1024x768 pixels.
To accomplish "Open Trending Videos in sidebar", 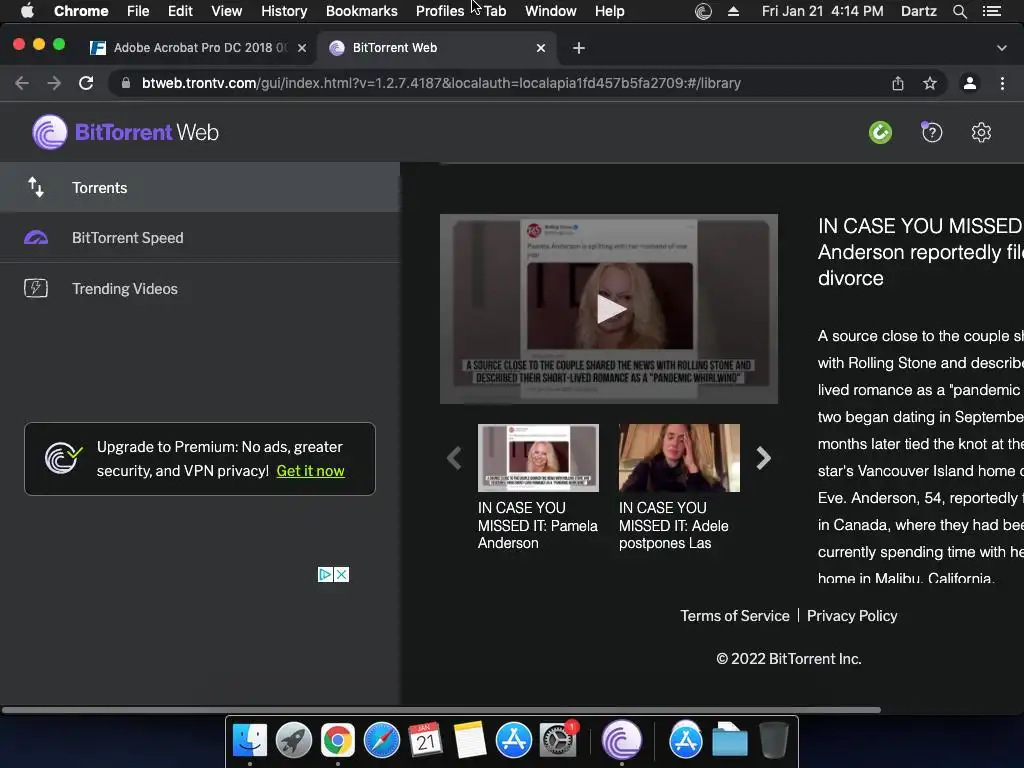I will 199,289.
